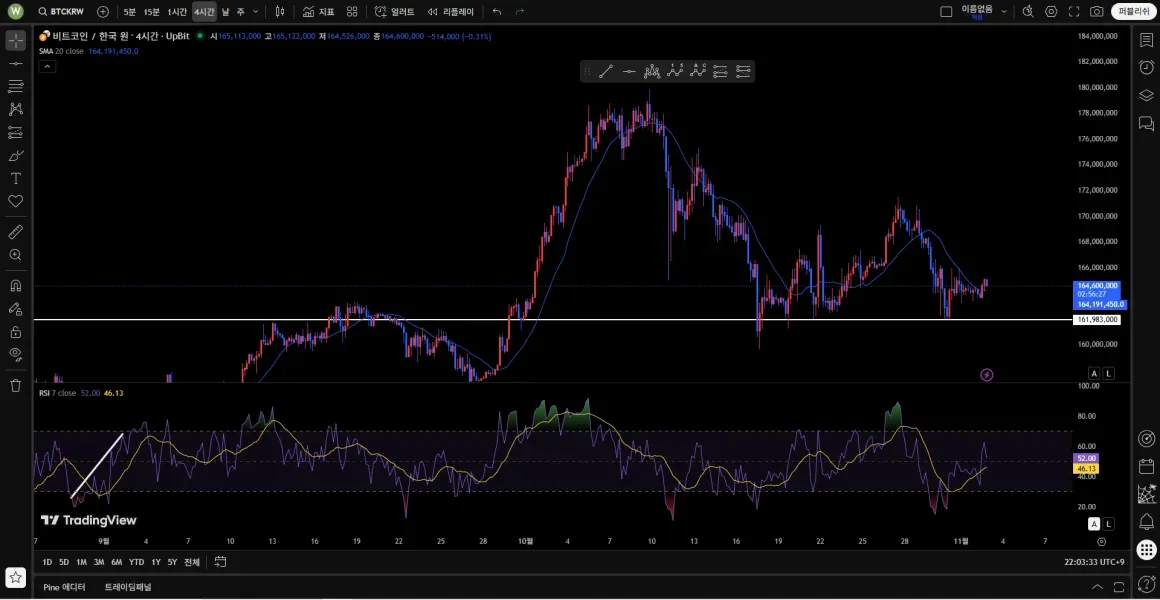
Task: Select the Measure ruler tool
Action: point(15,232)
